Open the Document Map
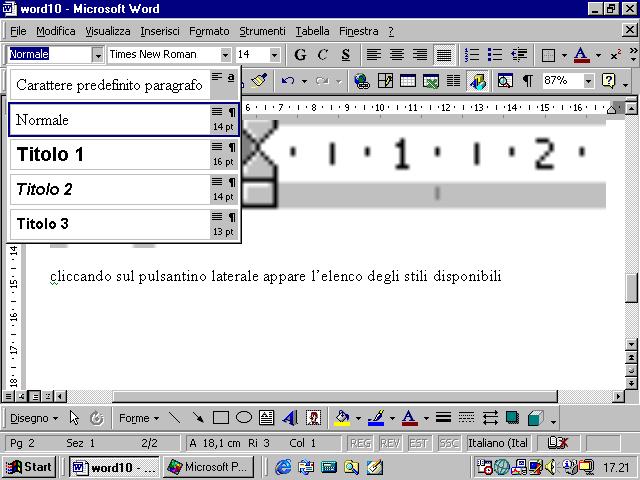Image resolution: width=640 pixels, height=480 pixels. click(x=505, y=81)
